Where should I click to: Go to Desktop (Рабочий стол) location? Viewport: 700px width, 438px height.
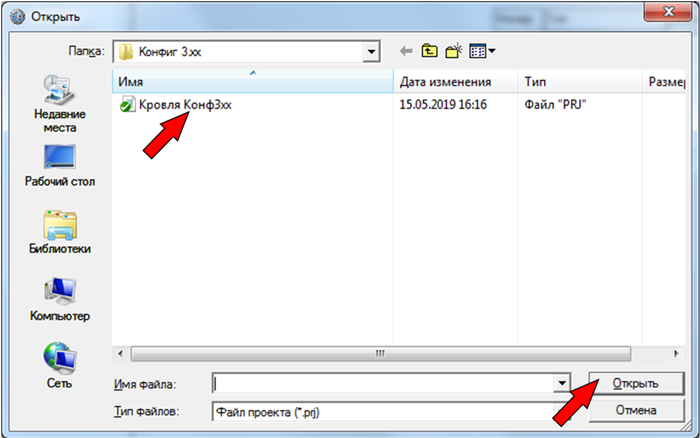pyautogui.click(x=59, y=166)
